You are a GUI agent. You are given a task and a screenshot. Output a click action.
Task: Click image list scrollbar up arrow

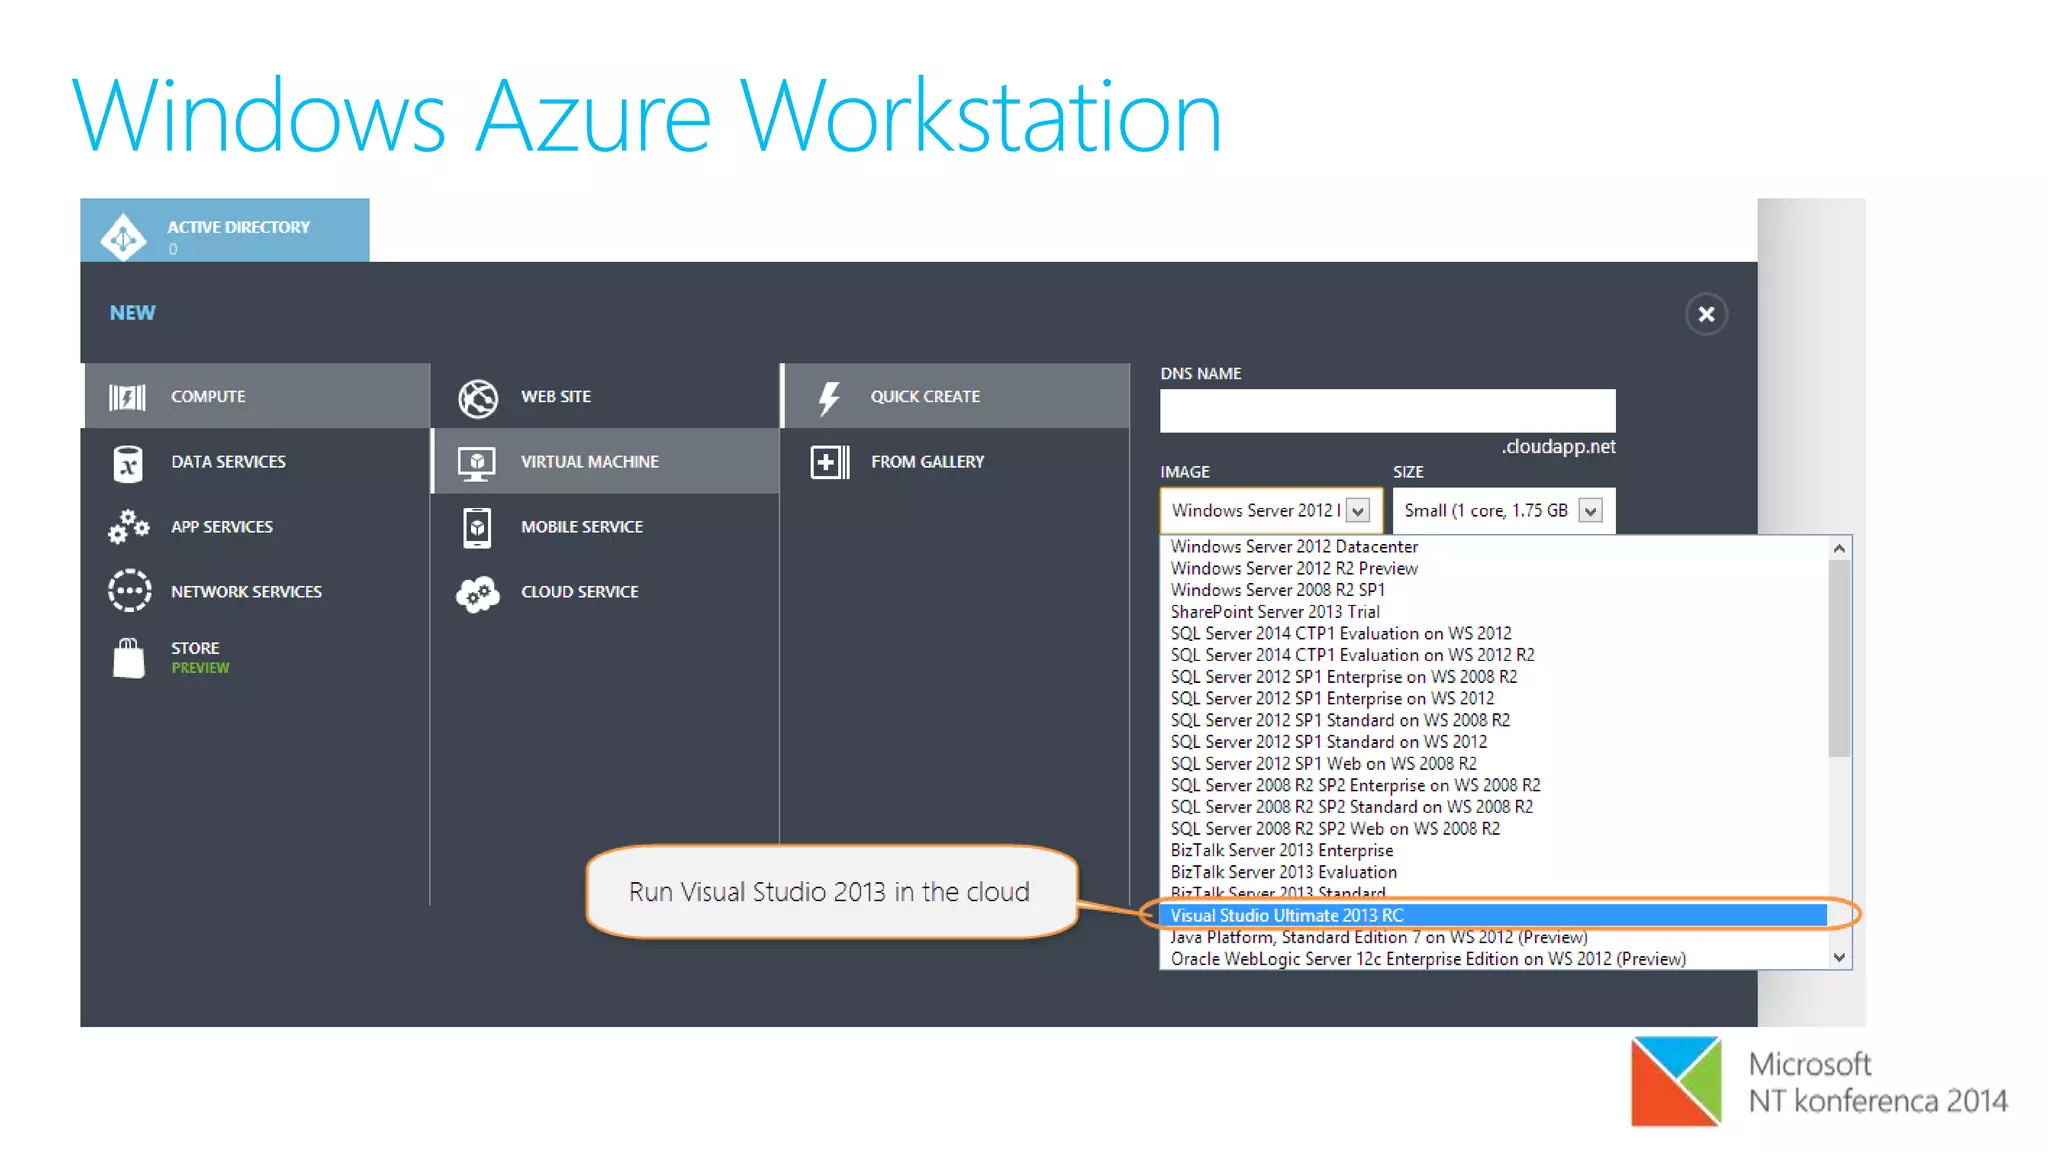(x=1839, y=548)
